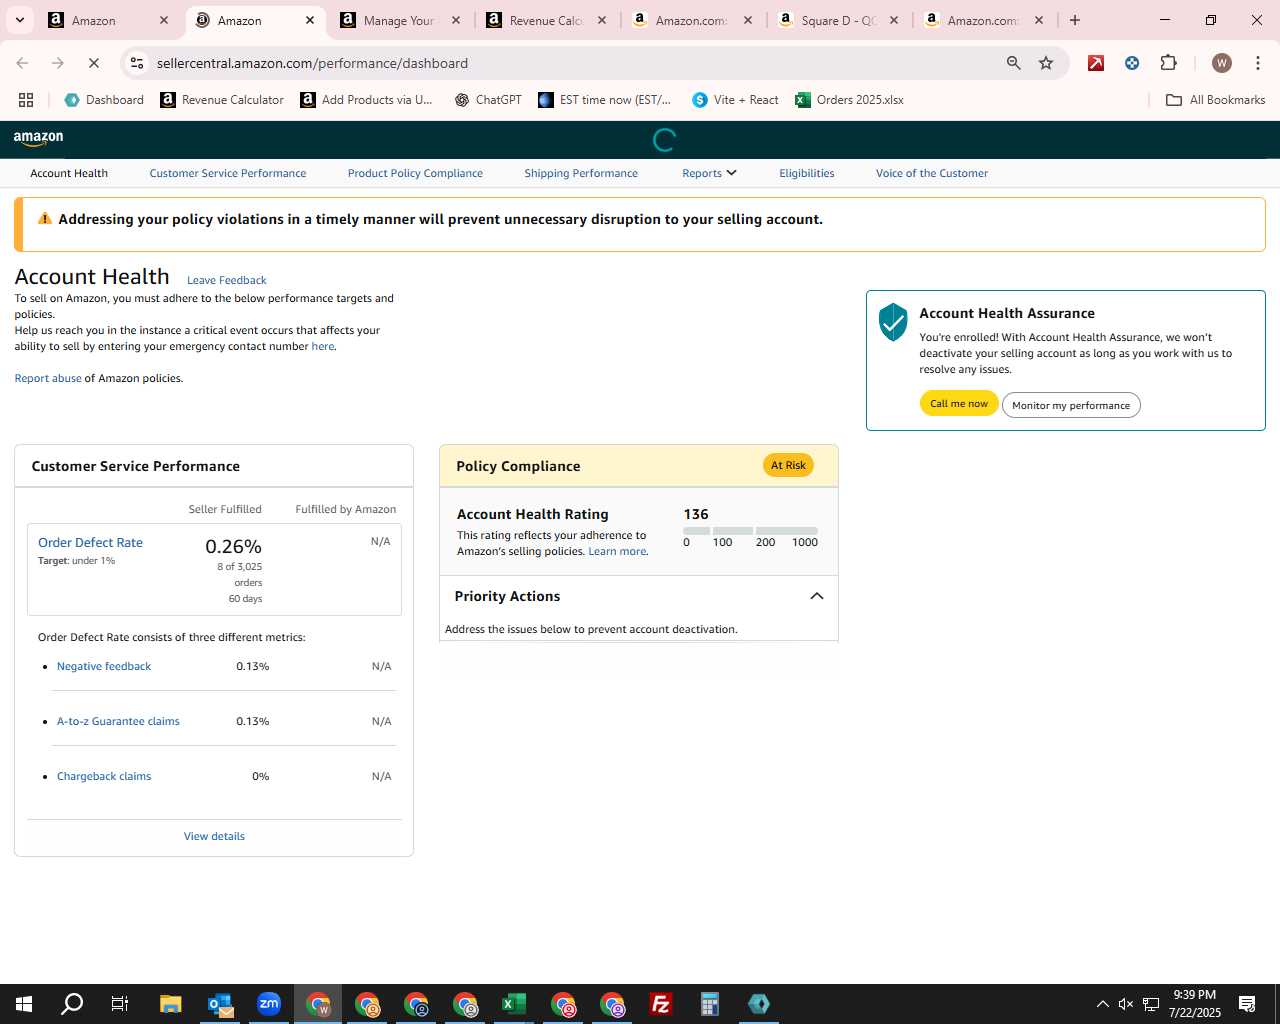This screenshot has width=1280, height=1024.
Task: Click Monitor my performance button
Action: tap(1071, 405)
